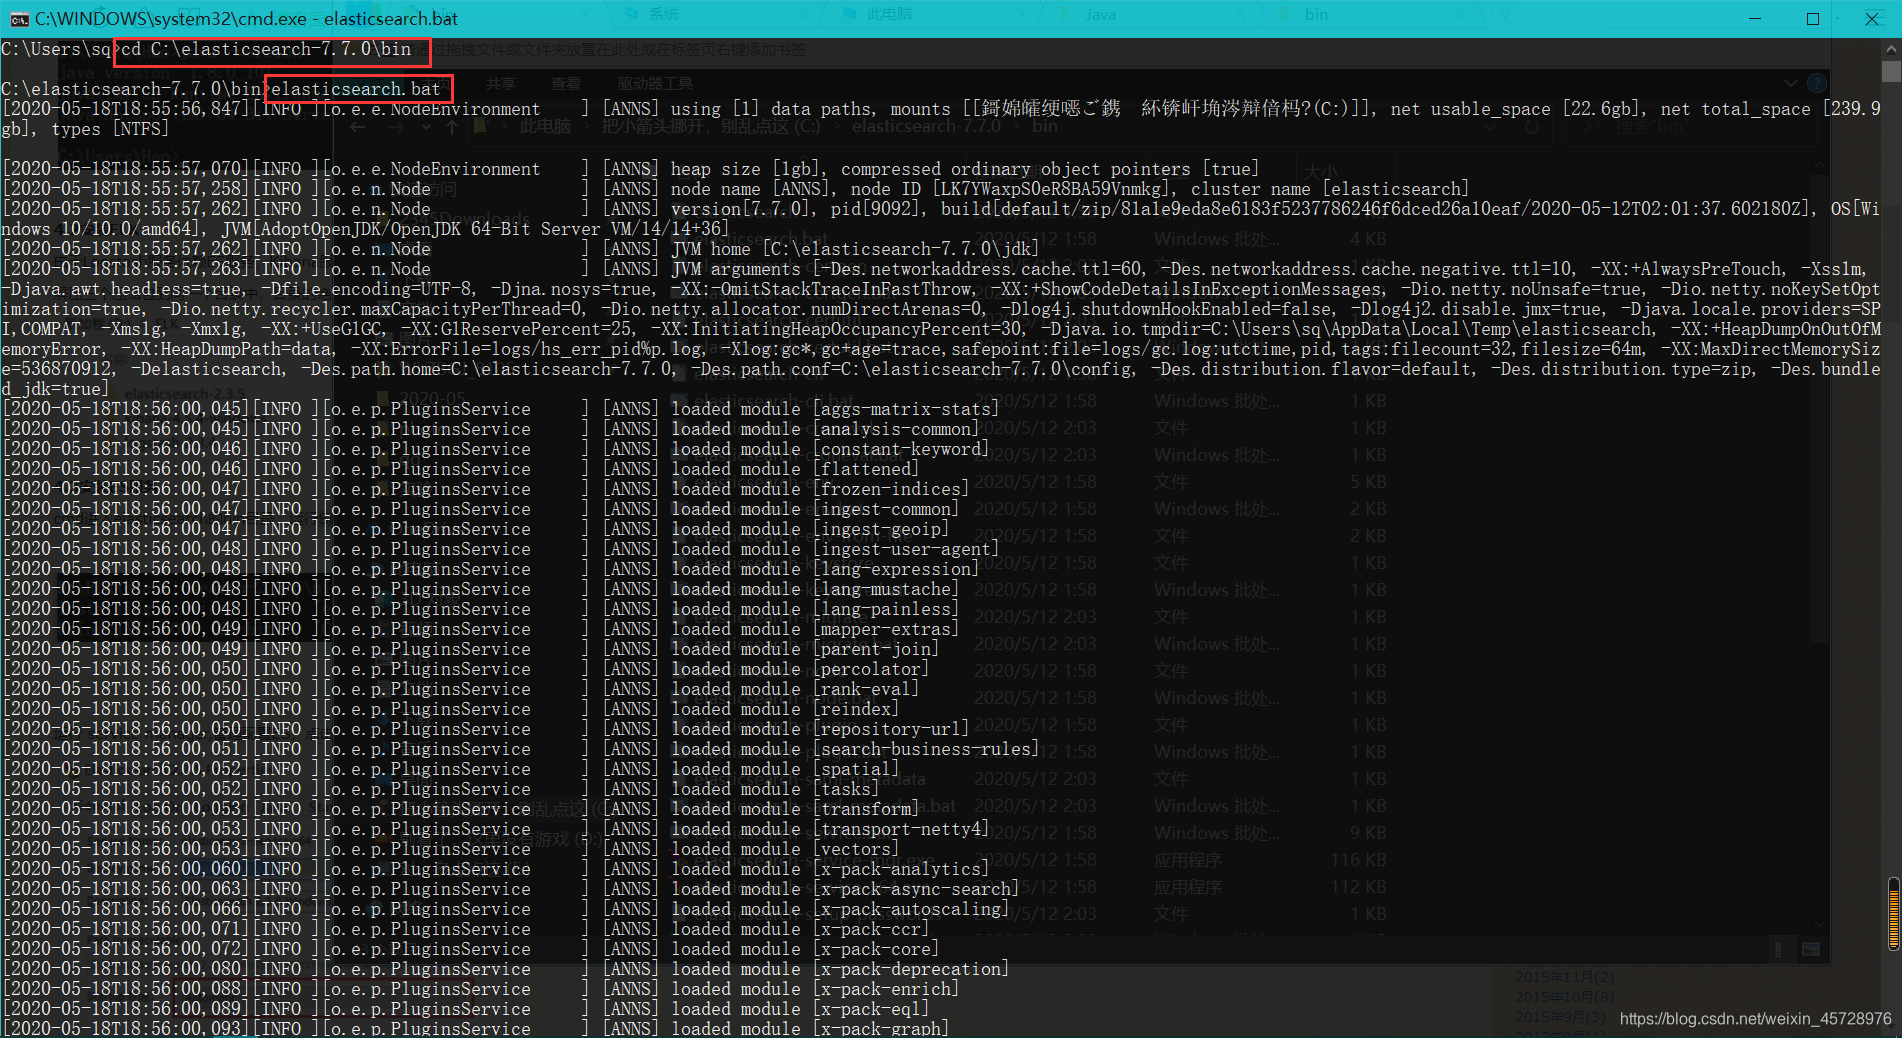Click the 'loaded module [x-pack-async-search]' line
Image resolution: width=1902 pixels, height=1038 pixels.
(x=845, y=889)
